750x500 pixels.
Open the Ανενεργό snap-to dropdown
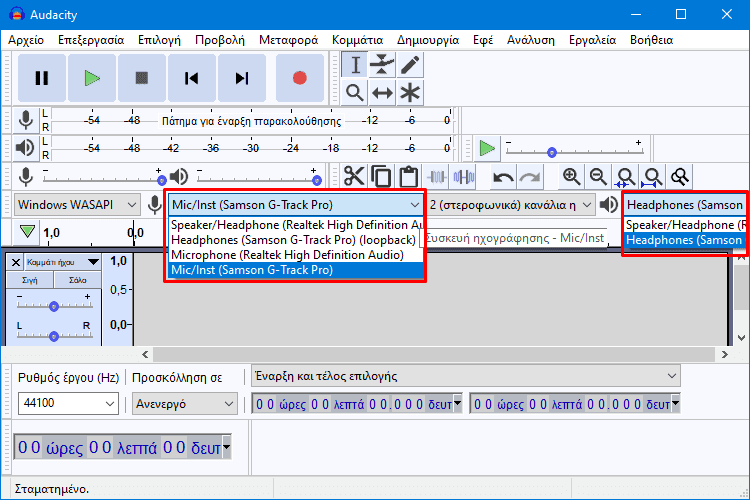185,403
